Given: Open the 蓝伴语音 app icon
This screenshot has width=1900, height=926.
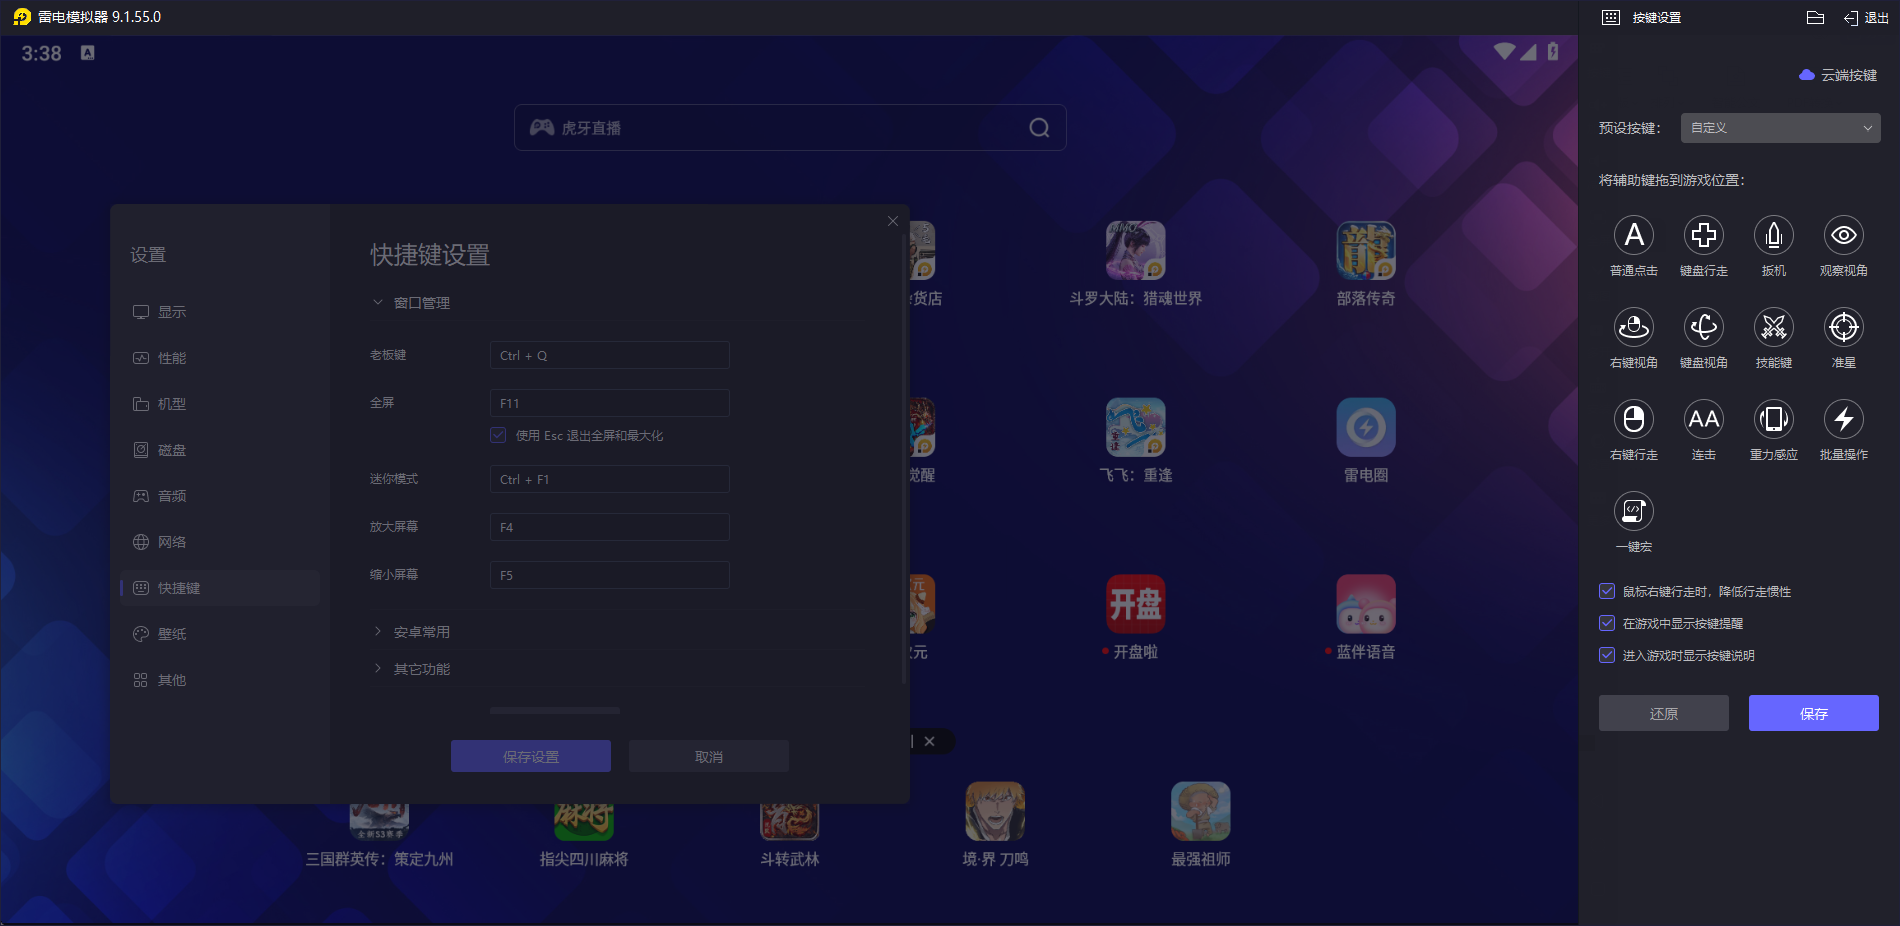Looking at the screenshot, I should click(x=1366, y=604).
